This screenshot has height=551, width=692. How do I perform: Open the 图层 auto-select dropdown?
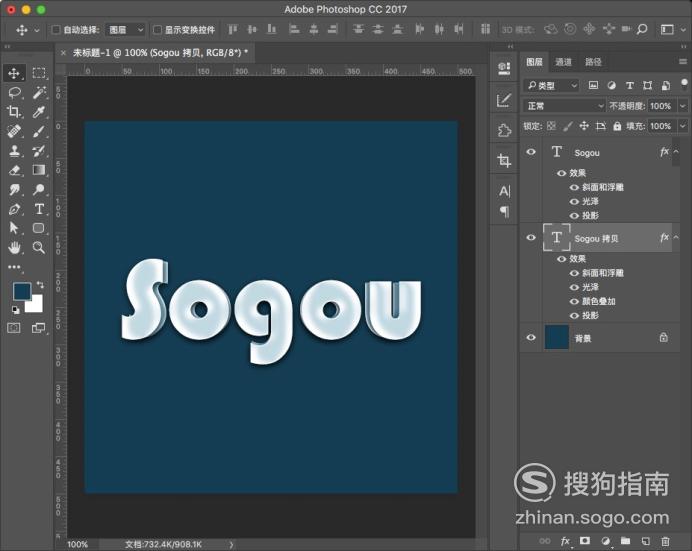tap(125, 30)
